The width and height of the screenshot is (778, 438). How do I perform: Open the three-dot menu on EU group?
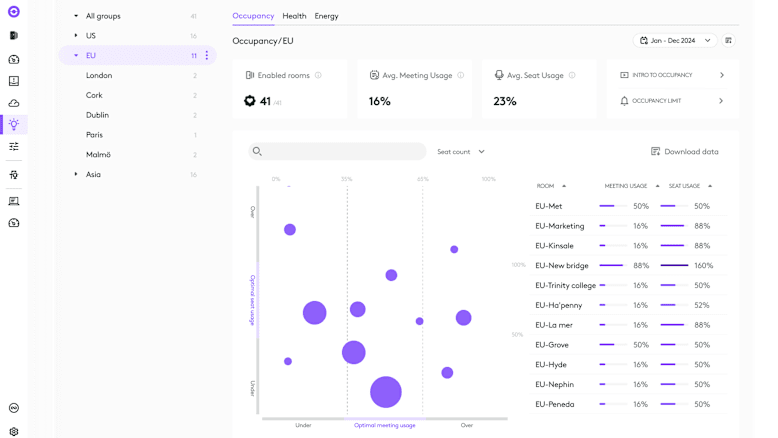click(x=207, y=56)
